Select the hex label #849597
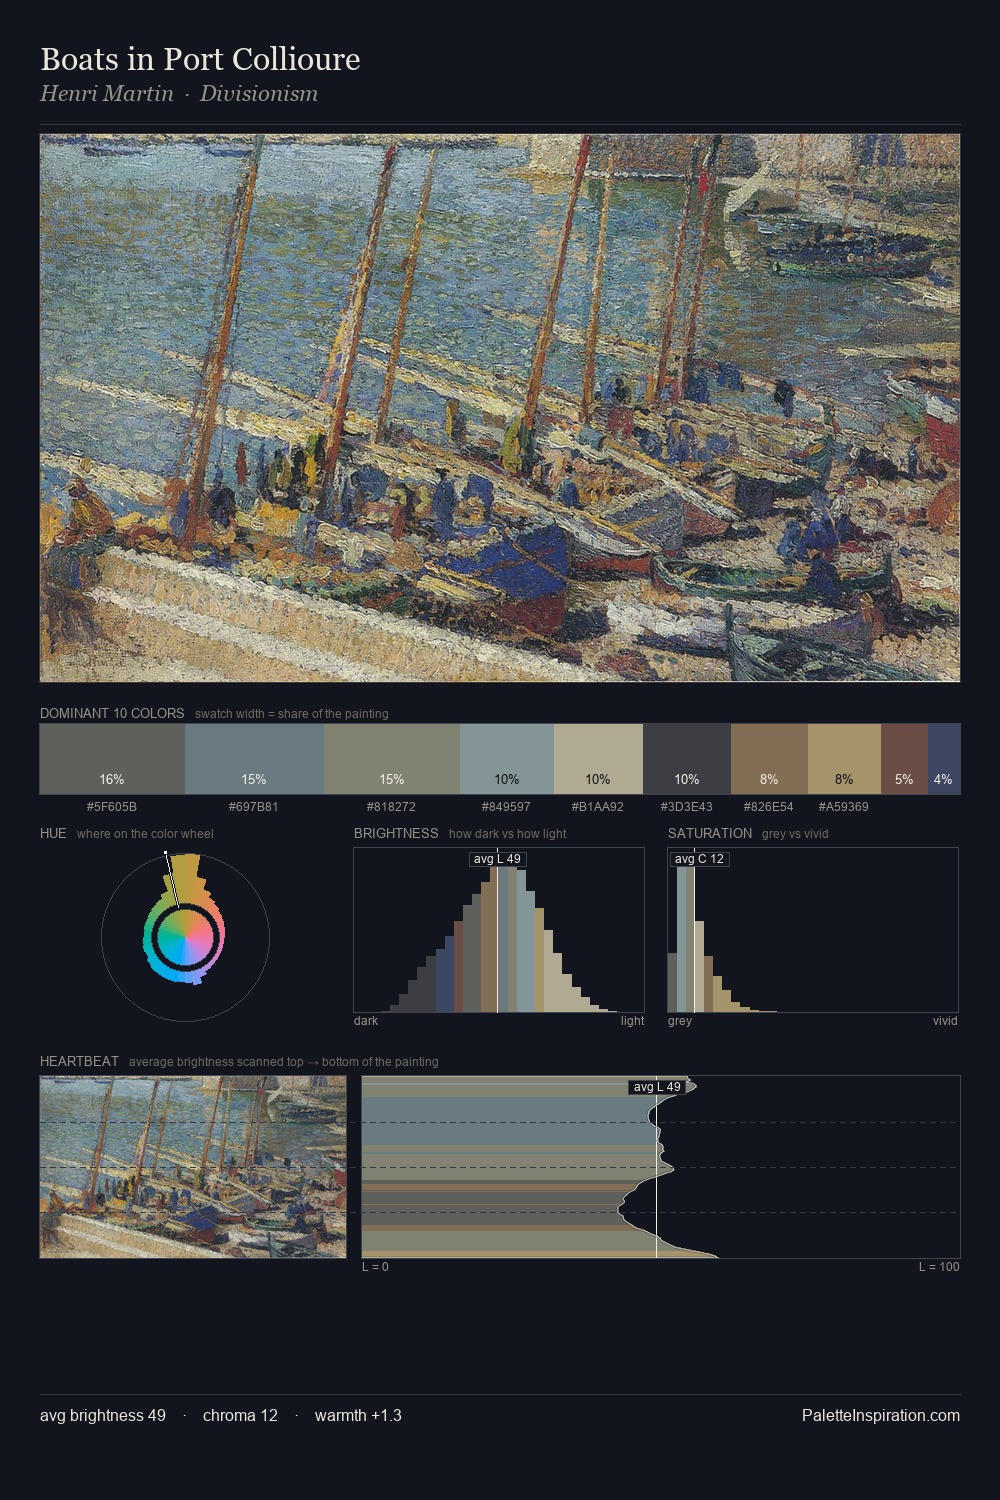 click(507, 807)
